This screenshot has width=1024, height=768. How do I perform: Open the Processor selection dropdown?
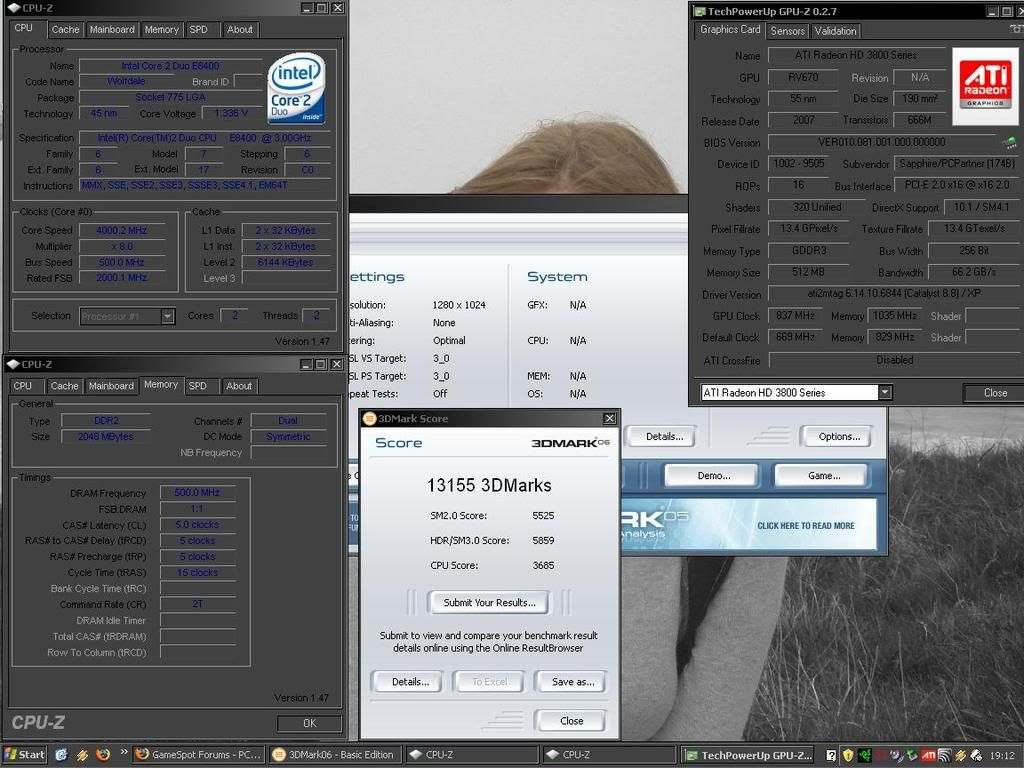coord(168,316)
